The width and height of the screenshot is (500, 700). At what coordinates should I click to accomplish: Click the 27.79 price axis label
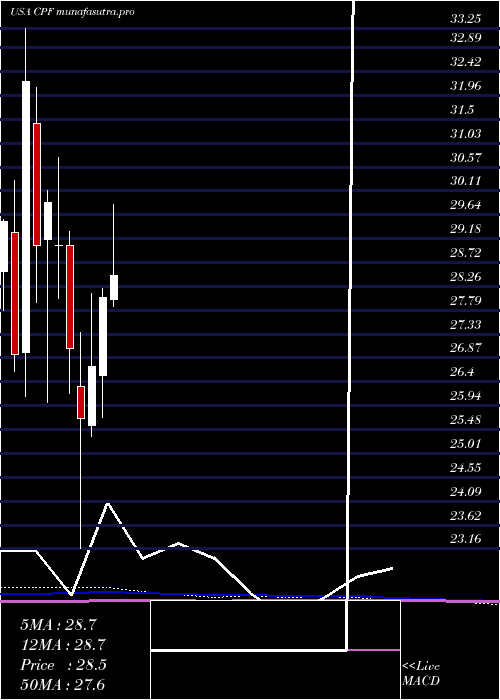pos(465,300)
